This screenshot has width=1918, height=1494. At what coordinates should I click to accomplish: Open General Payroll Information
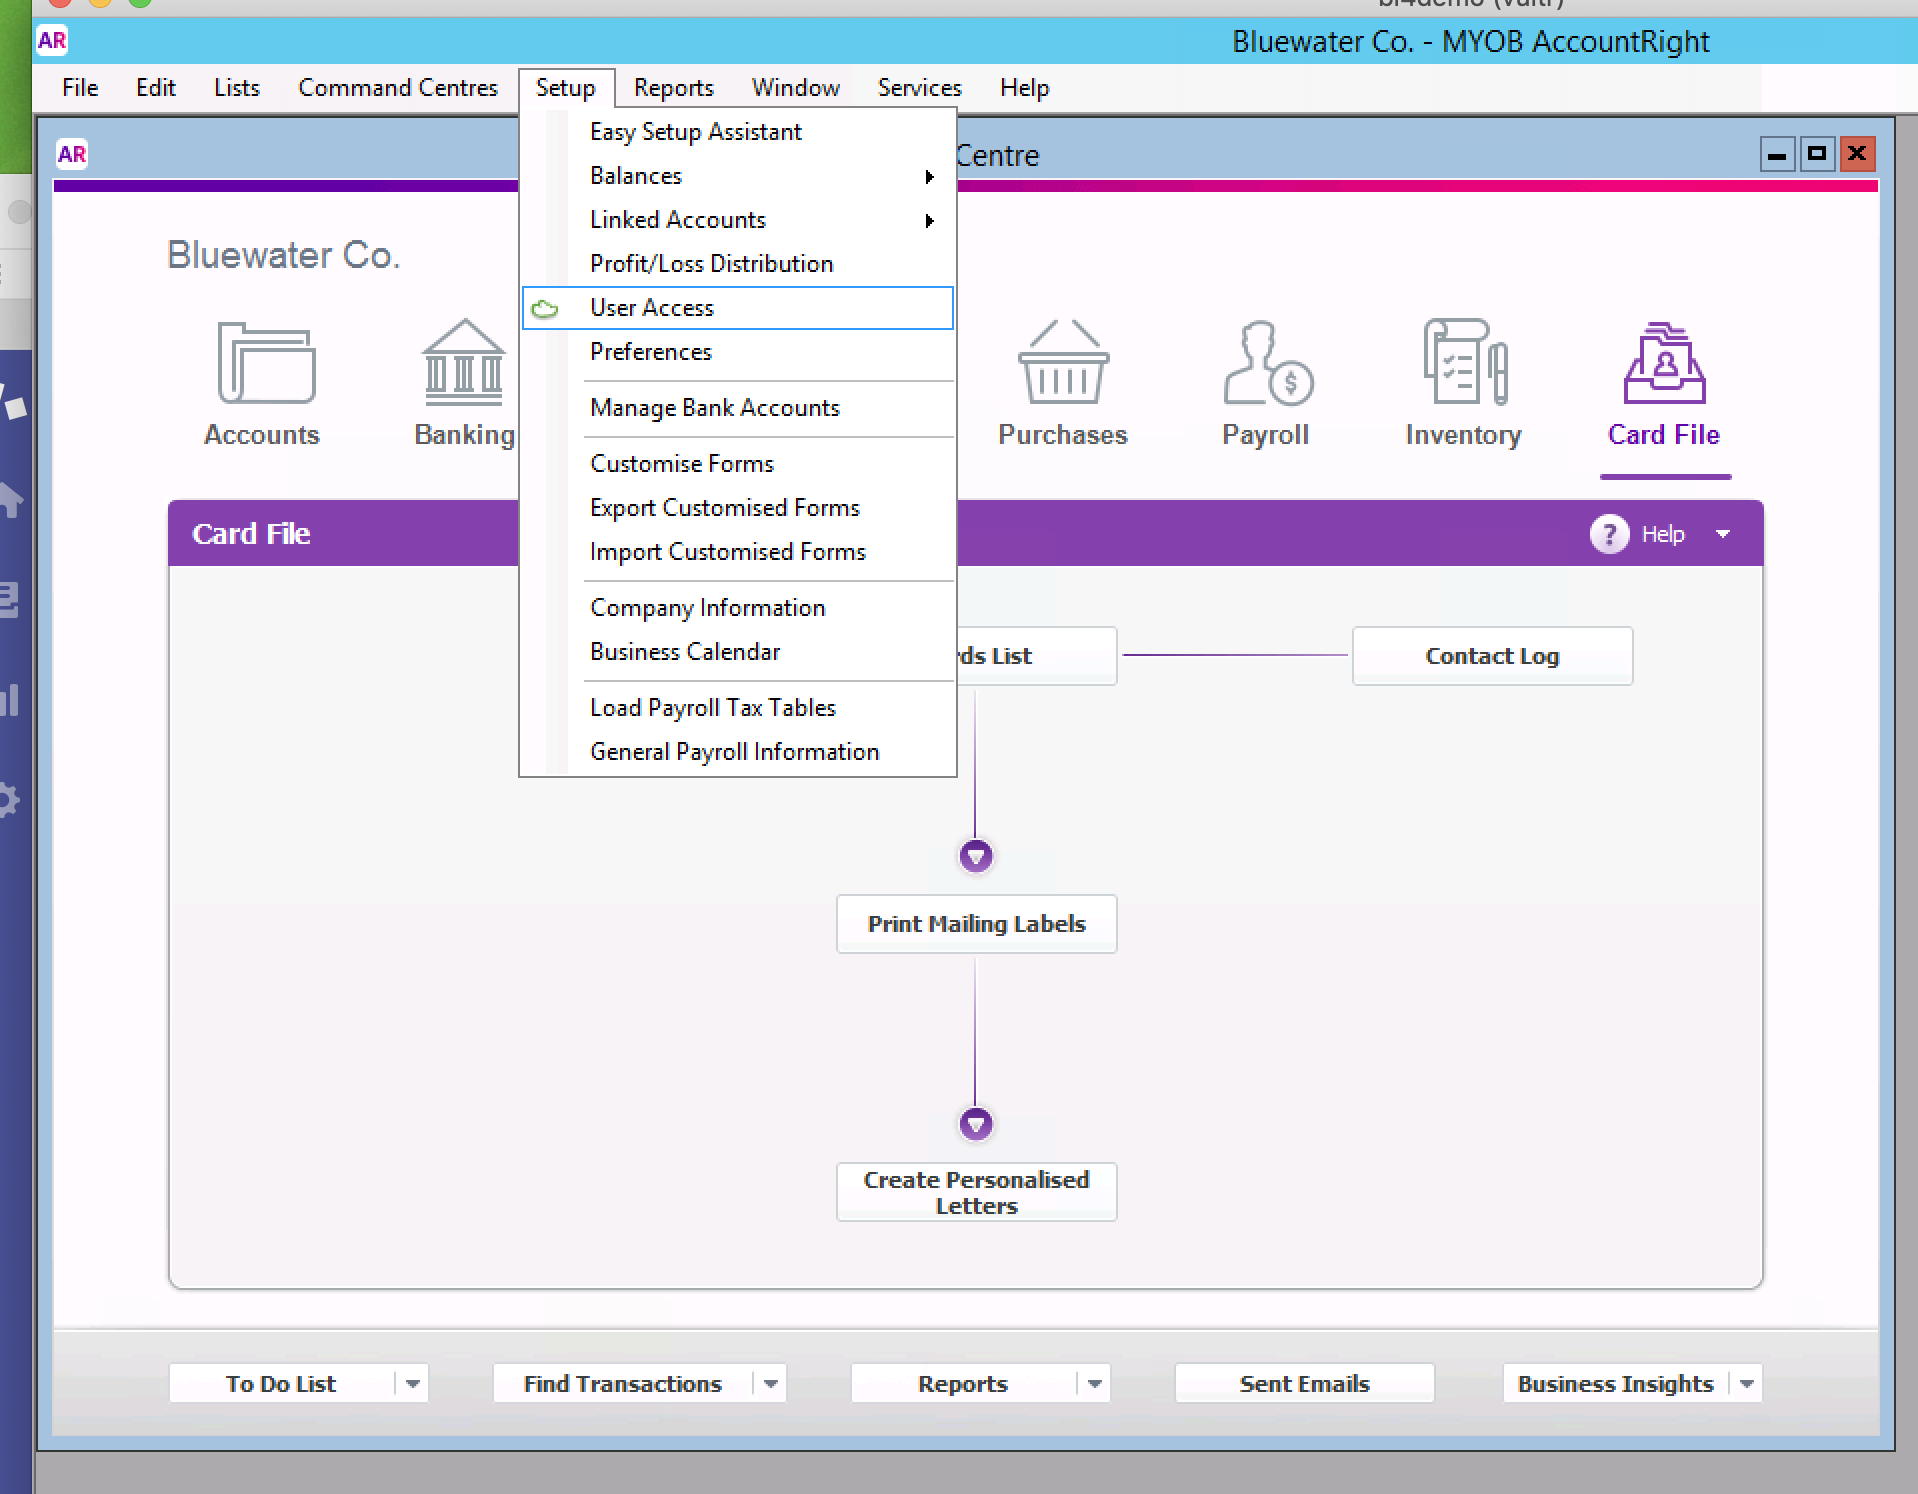(738, 752)
